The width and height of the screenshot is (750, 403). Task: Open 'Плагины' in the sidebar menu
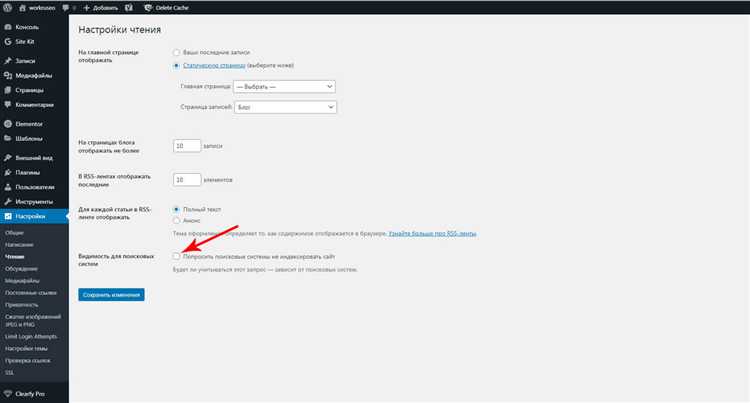(x=27, y=173)
